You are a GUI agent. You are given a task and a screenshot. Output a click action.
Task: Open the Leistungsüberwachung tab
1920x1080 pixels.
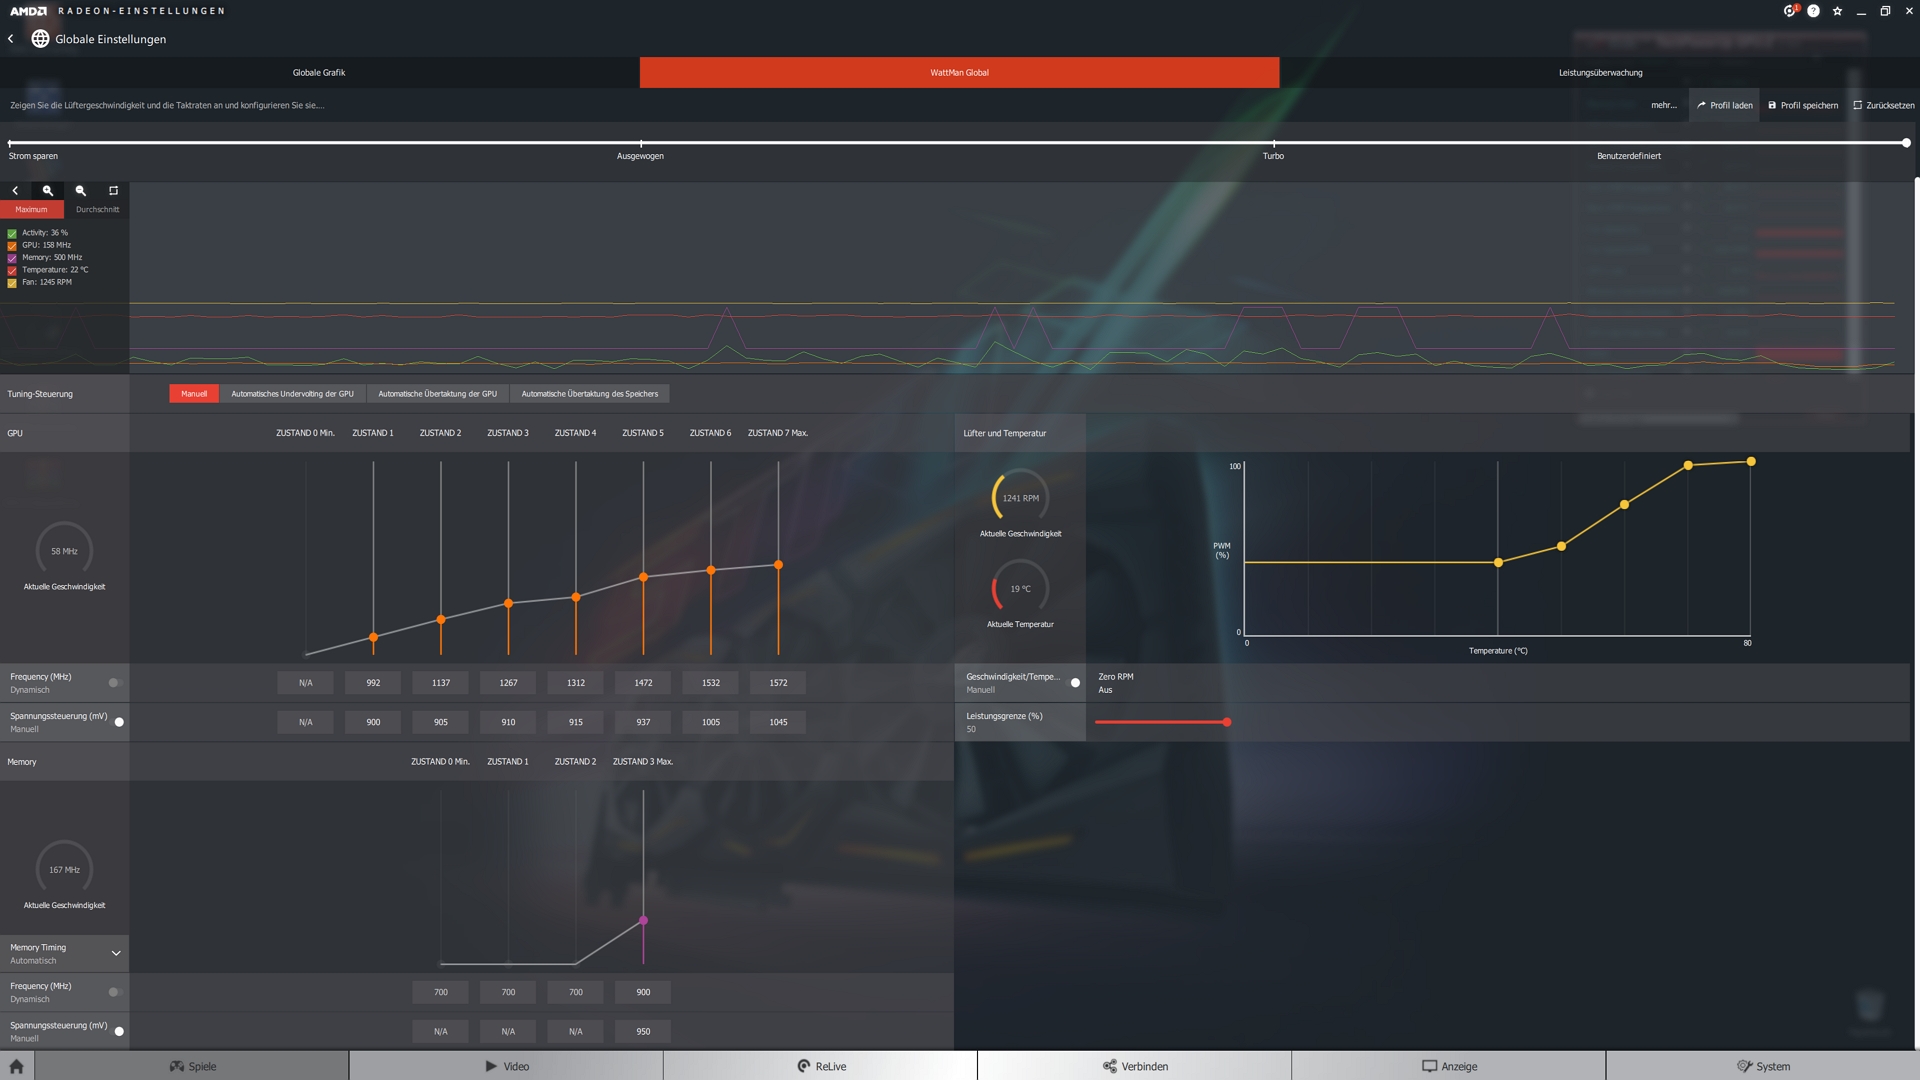tap(1600, 72)
